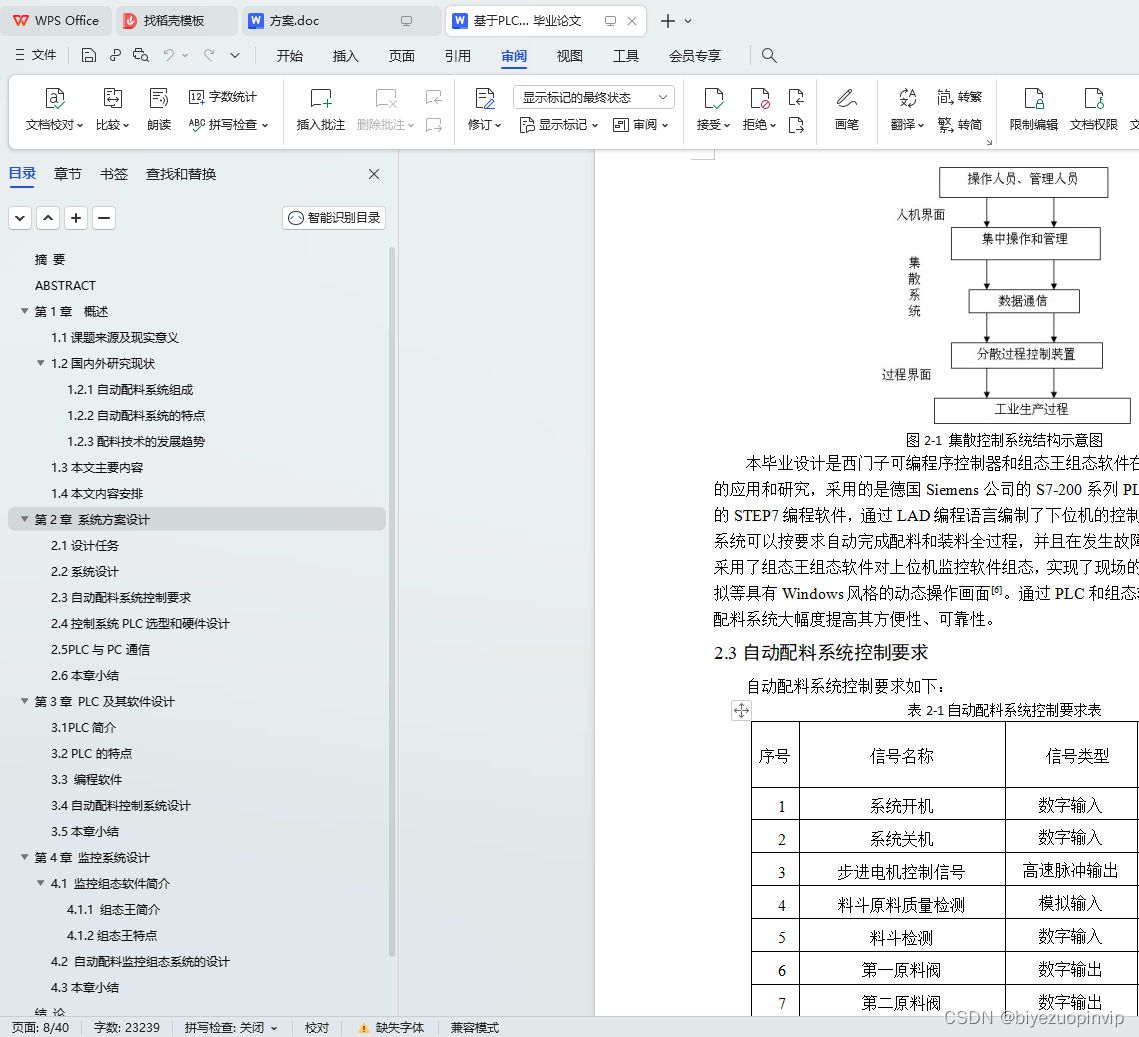1139x1037 pixels.
Task: Open the 文件 menu
Action: pyautogui.click(x=36, y=55)
